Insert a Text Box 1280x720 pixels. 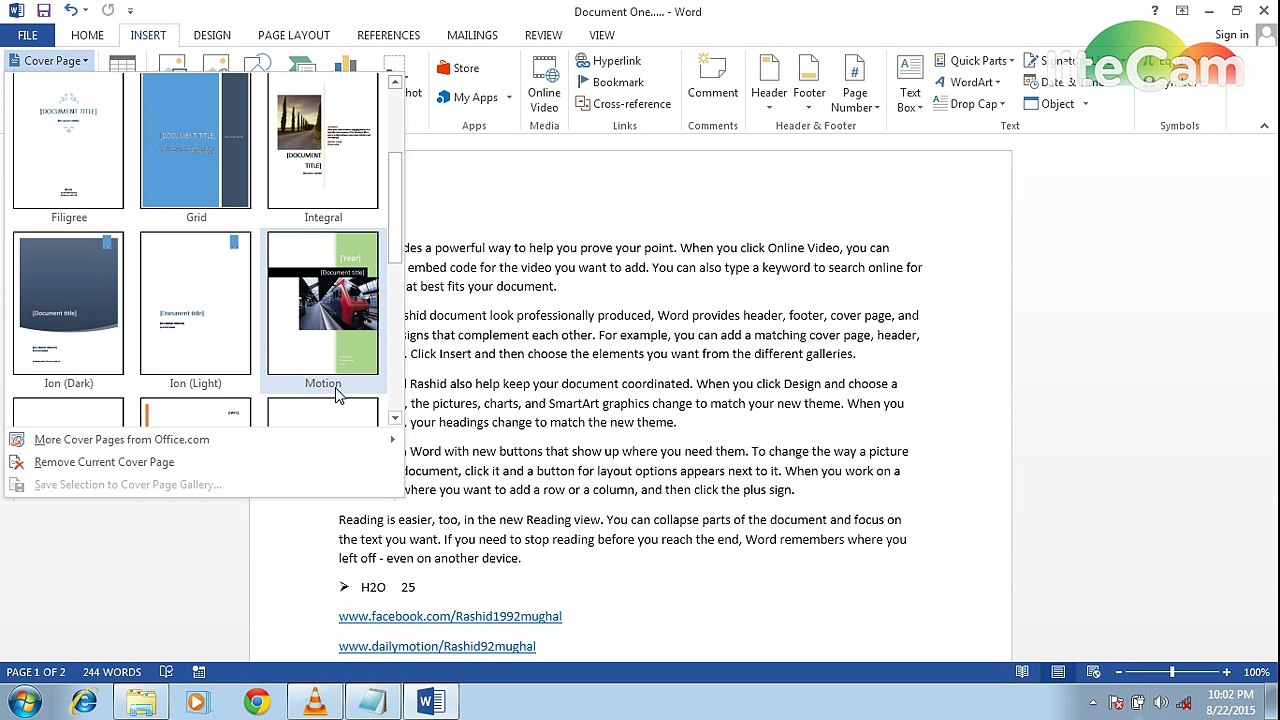coord(910,84)
